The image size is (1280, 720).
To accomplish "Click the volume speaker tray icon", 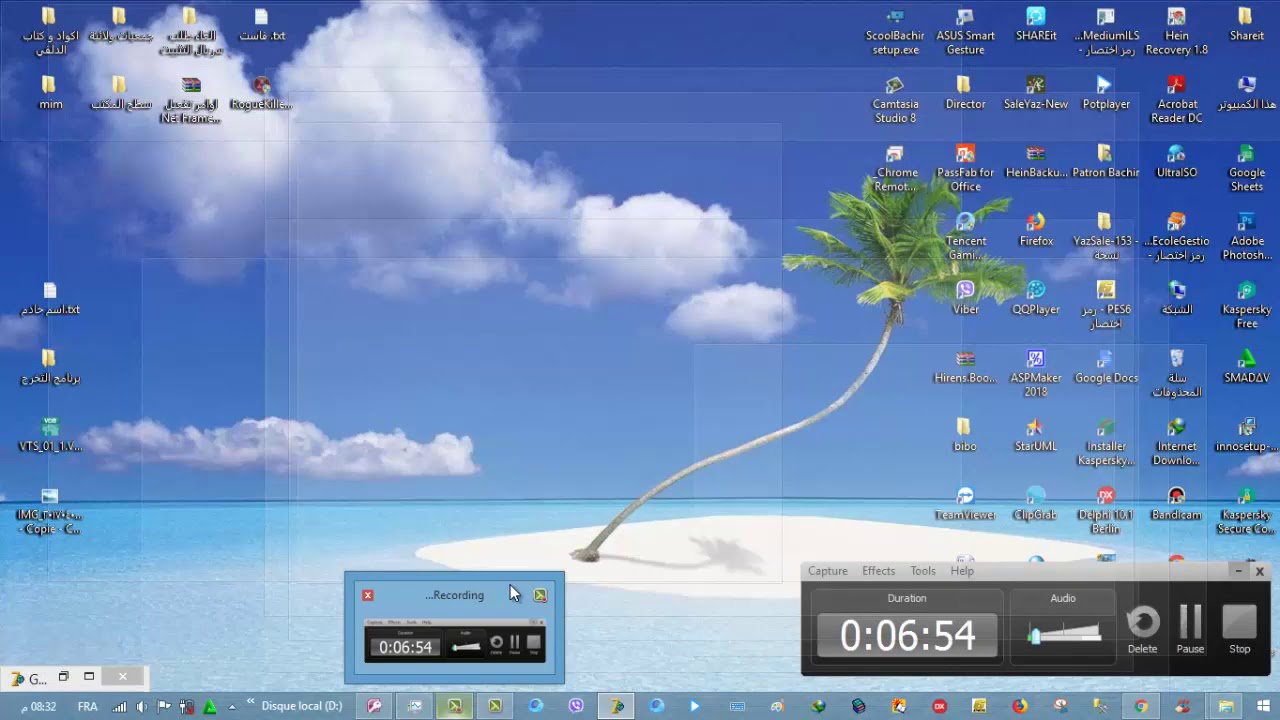I will [x=141, y=706].
